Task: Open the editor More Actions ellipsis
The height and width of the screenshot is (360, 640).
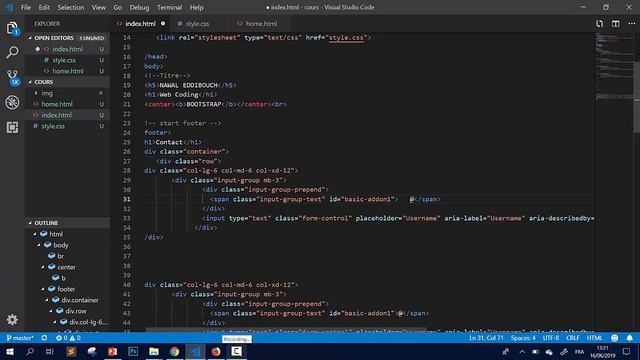Action: click(631, 24)
